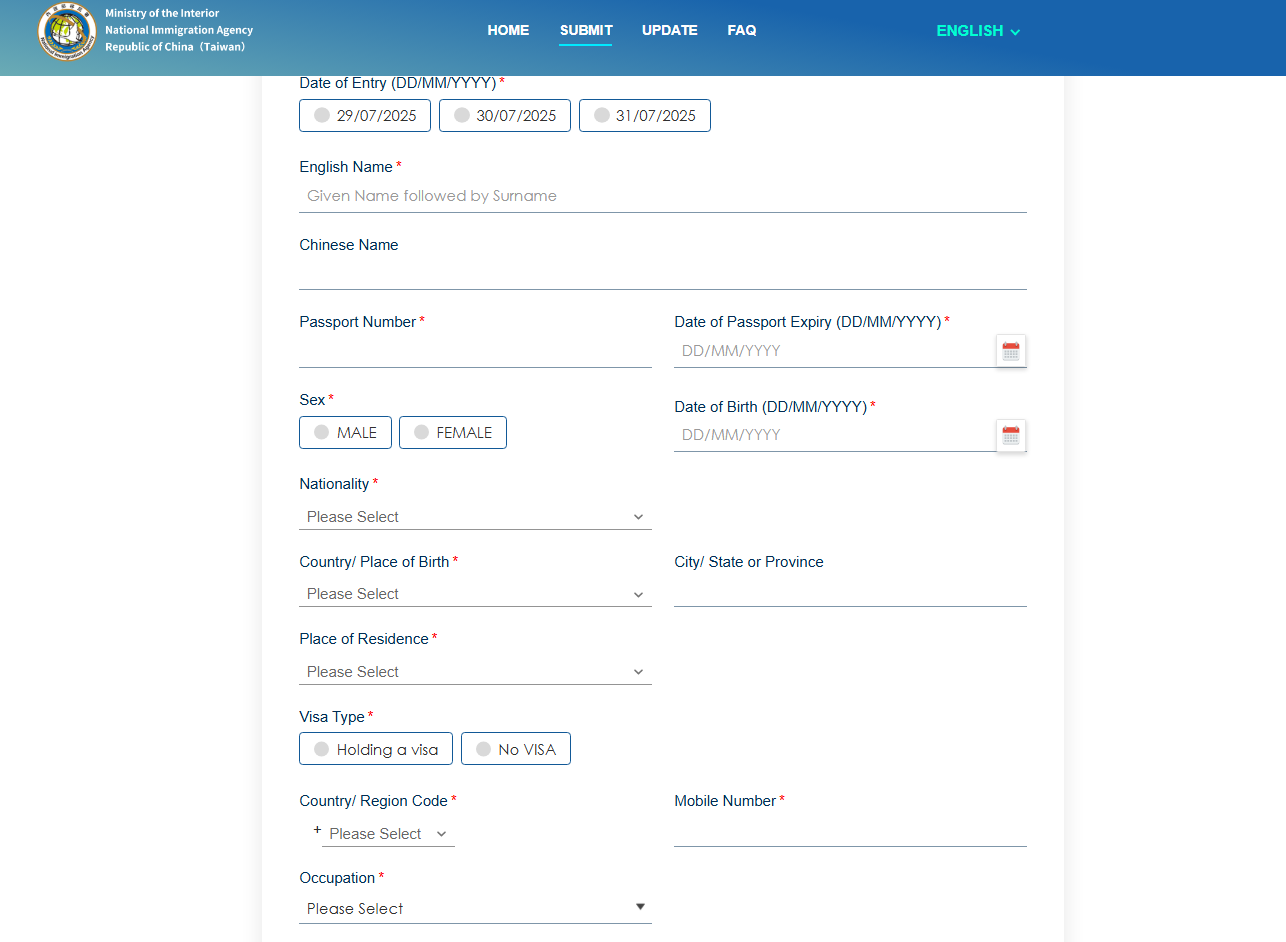Click the Date of Birth input field
Image resolution: width=1286 pixels, height=942 pixels.
tap(835, 435)
